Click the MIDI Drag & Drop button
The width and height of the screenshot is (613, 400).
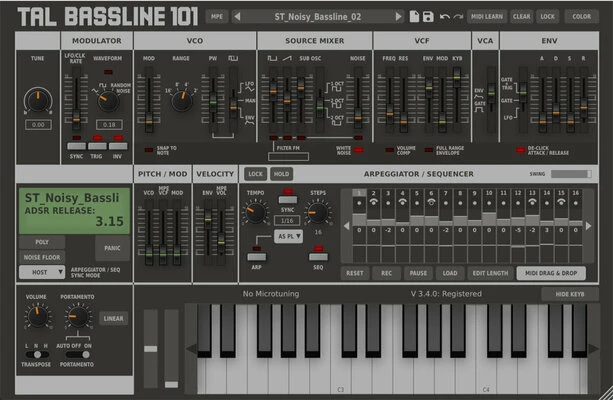click(x=551, y=273)
